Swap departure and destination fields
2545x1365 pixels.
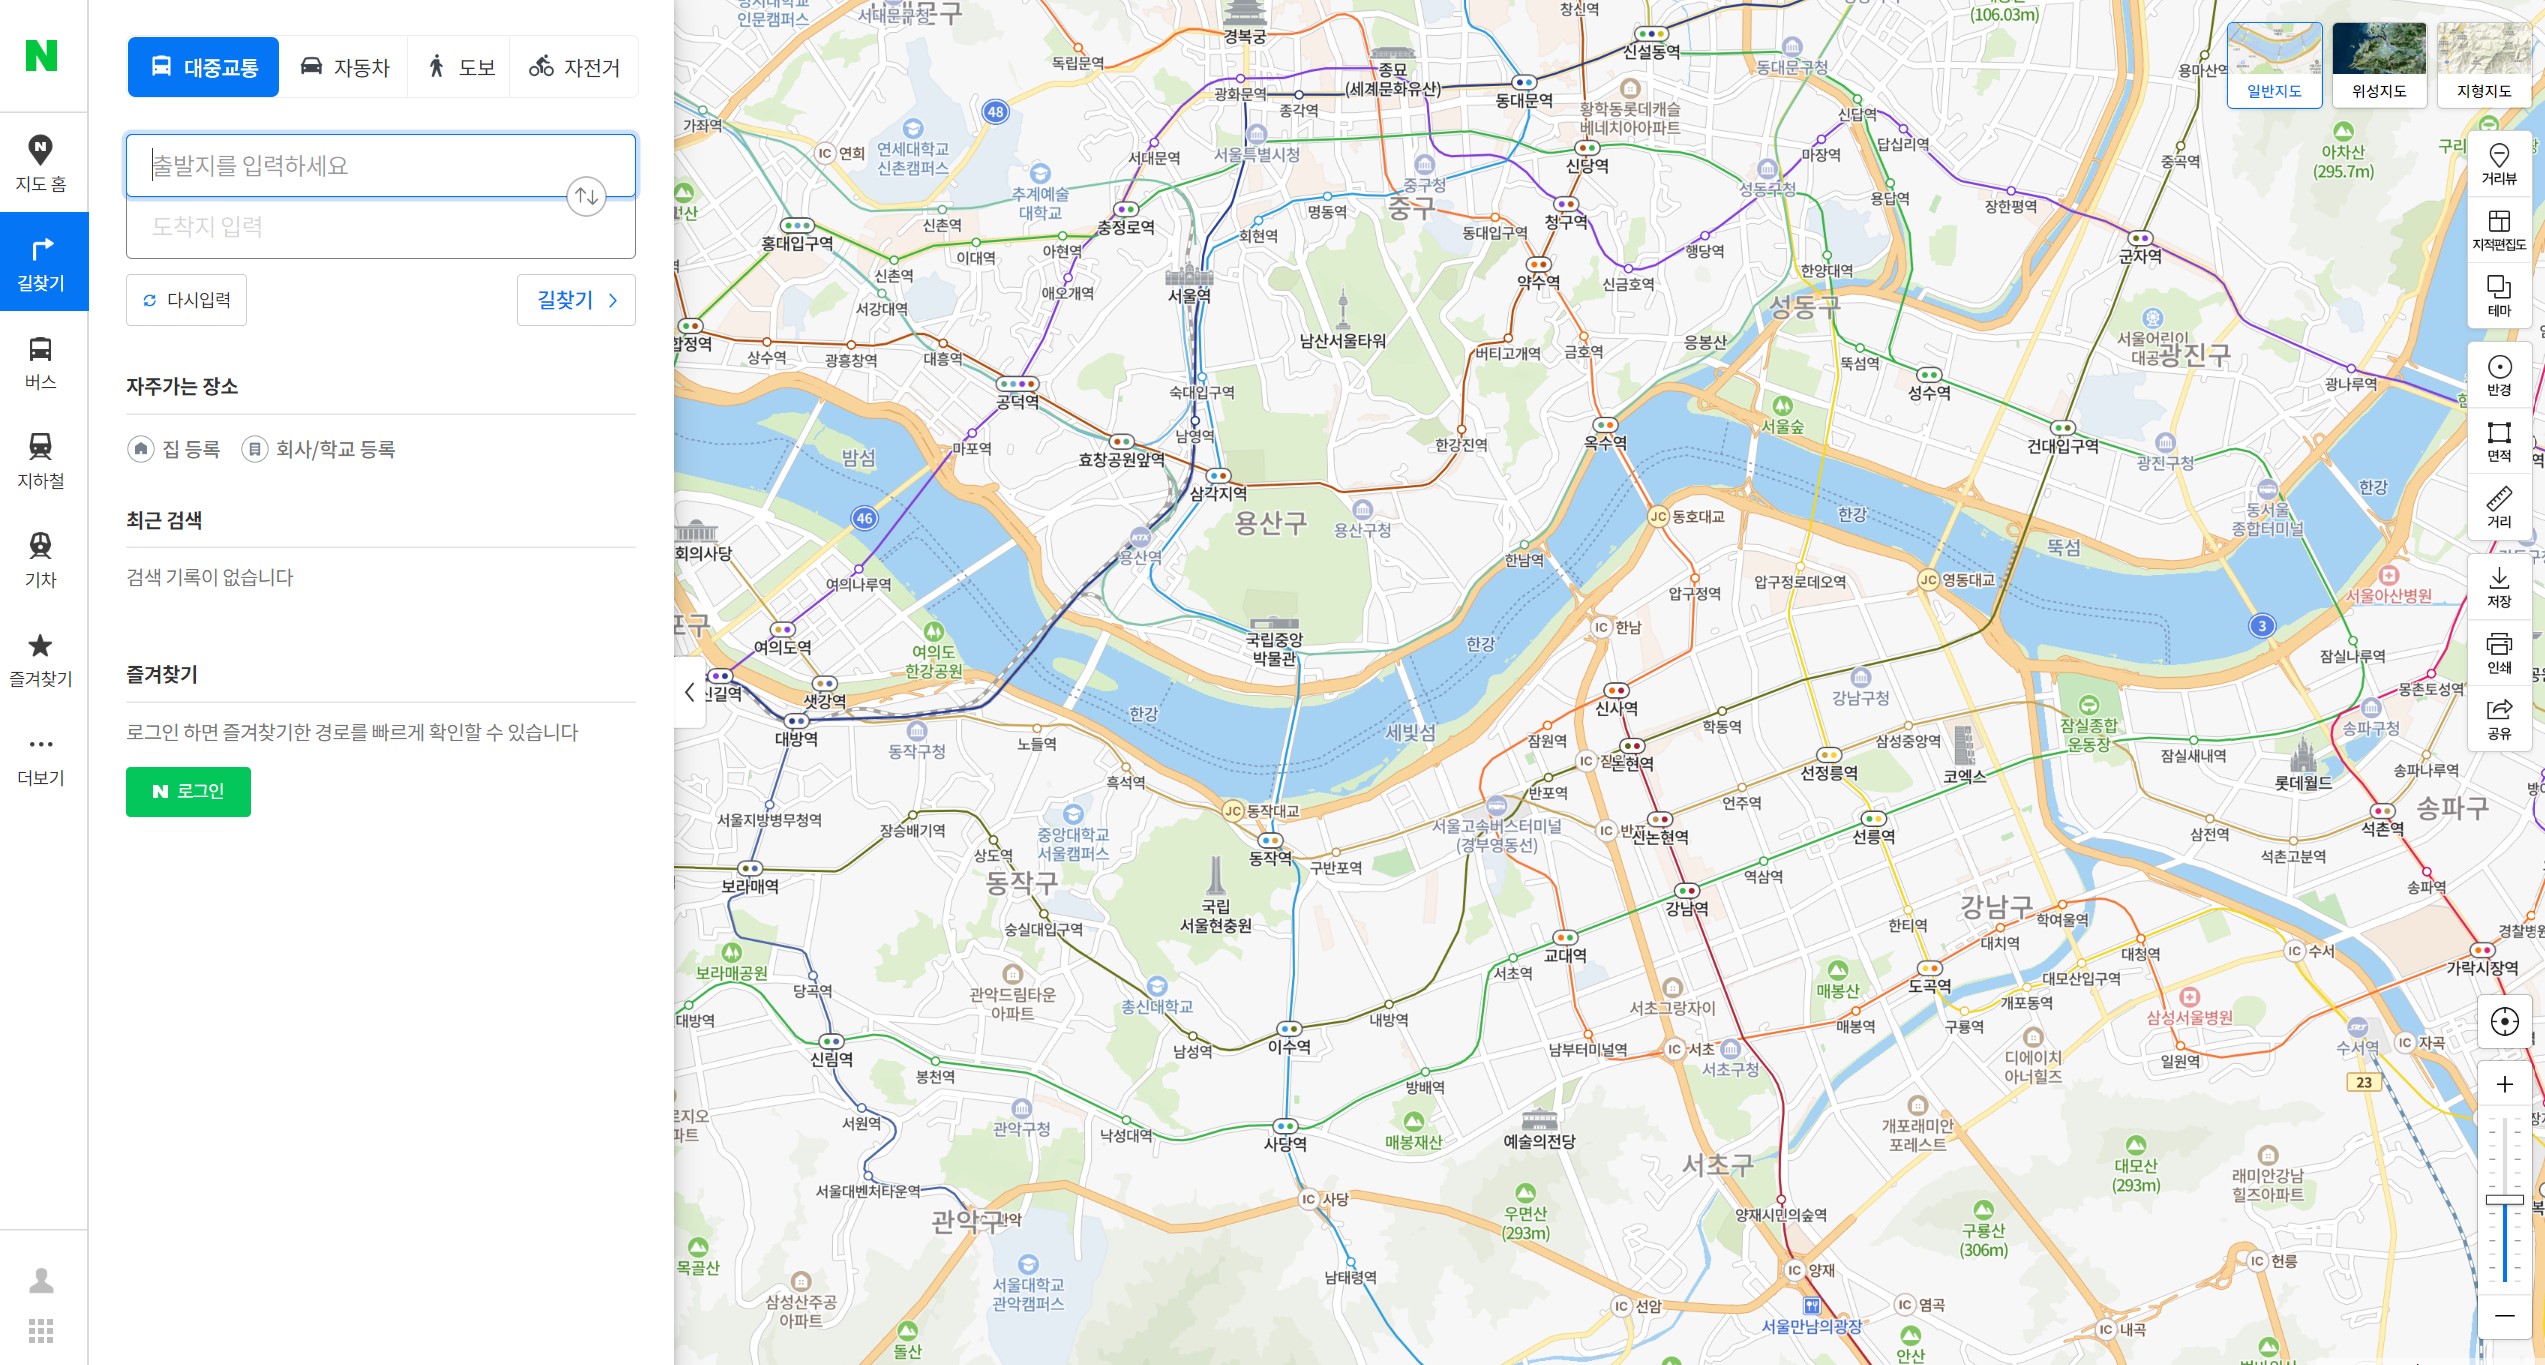[x=586, y=196]
